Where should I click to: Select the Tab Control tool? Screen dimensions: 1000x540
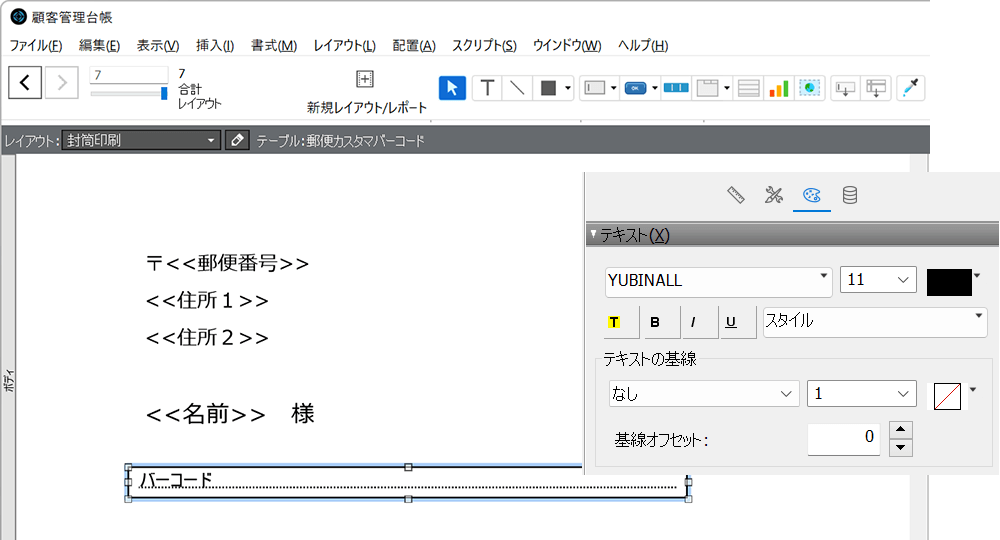(x=707, y=88)
